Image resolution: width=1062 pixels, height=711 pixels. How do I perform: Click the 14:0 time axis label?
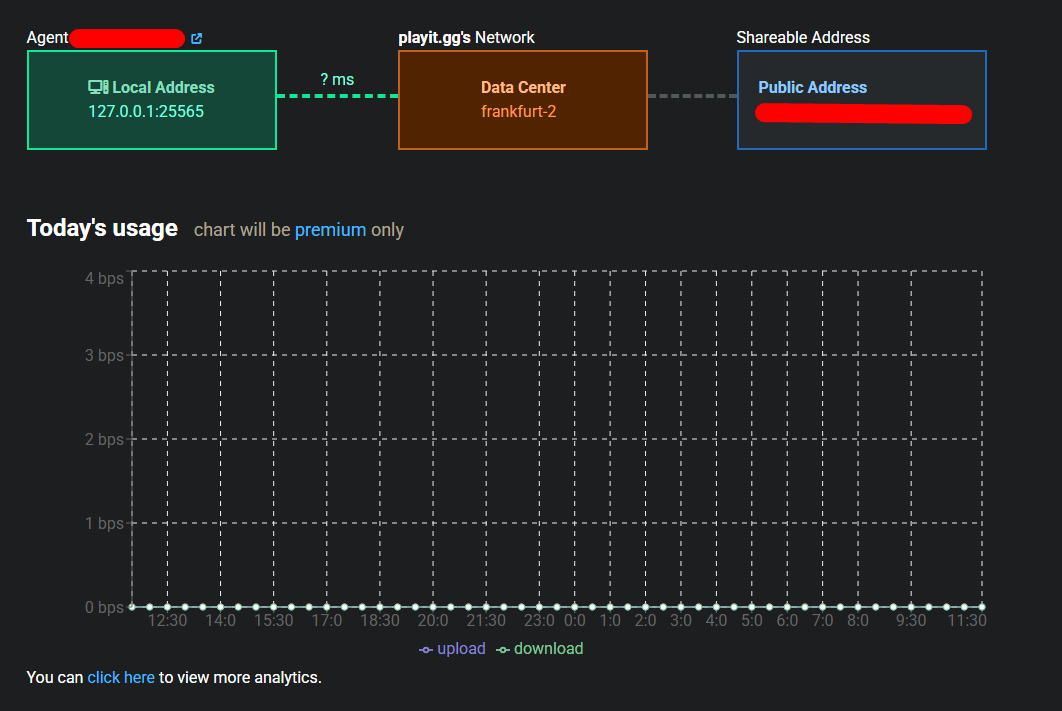click(221, 621)
